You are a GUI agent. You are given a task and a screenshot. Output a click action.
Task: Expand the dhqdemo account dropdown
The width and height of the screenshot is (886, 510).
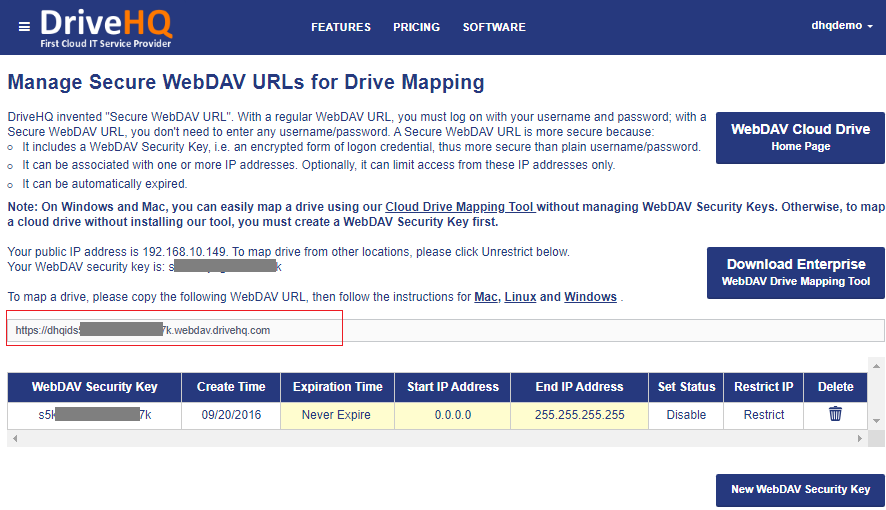pos(842,26)
